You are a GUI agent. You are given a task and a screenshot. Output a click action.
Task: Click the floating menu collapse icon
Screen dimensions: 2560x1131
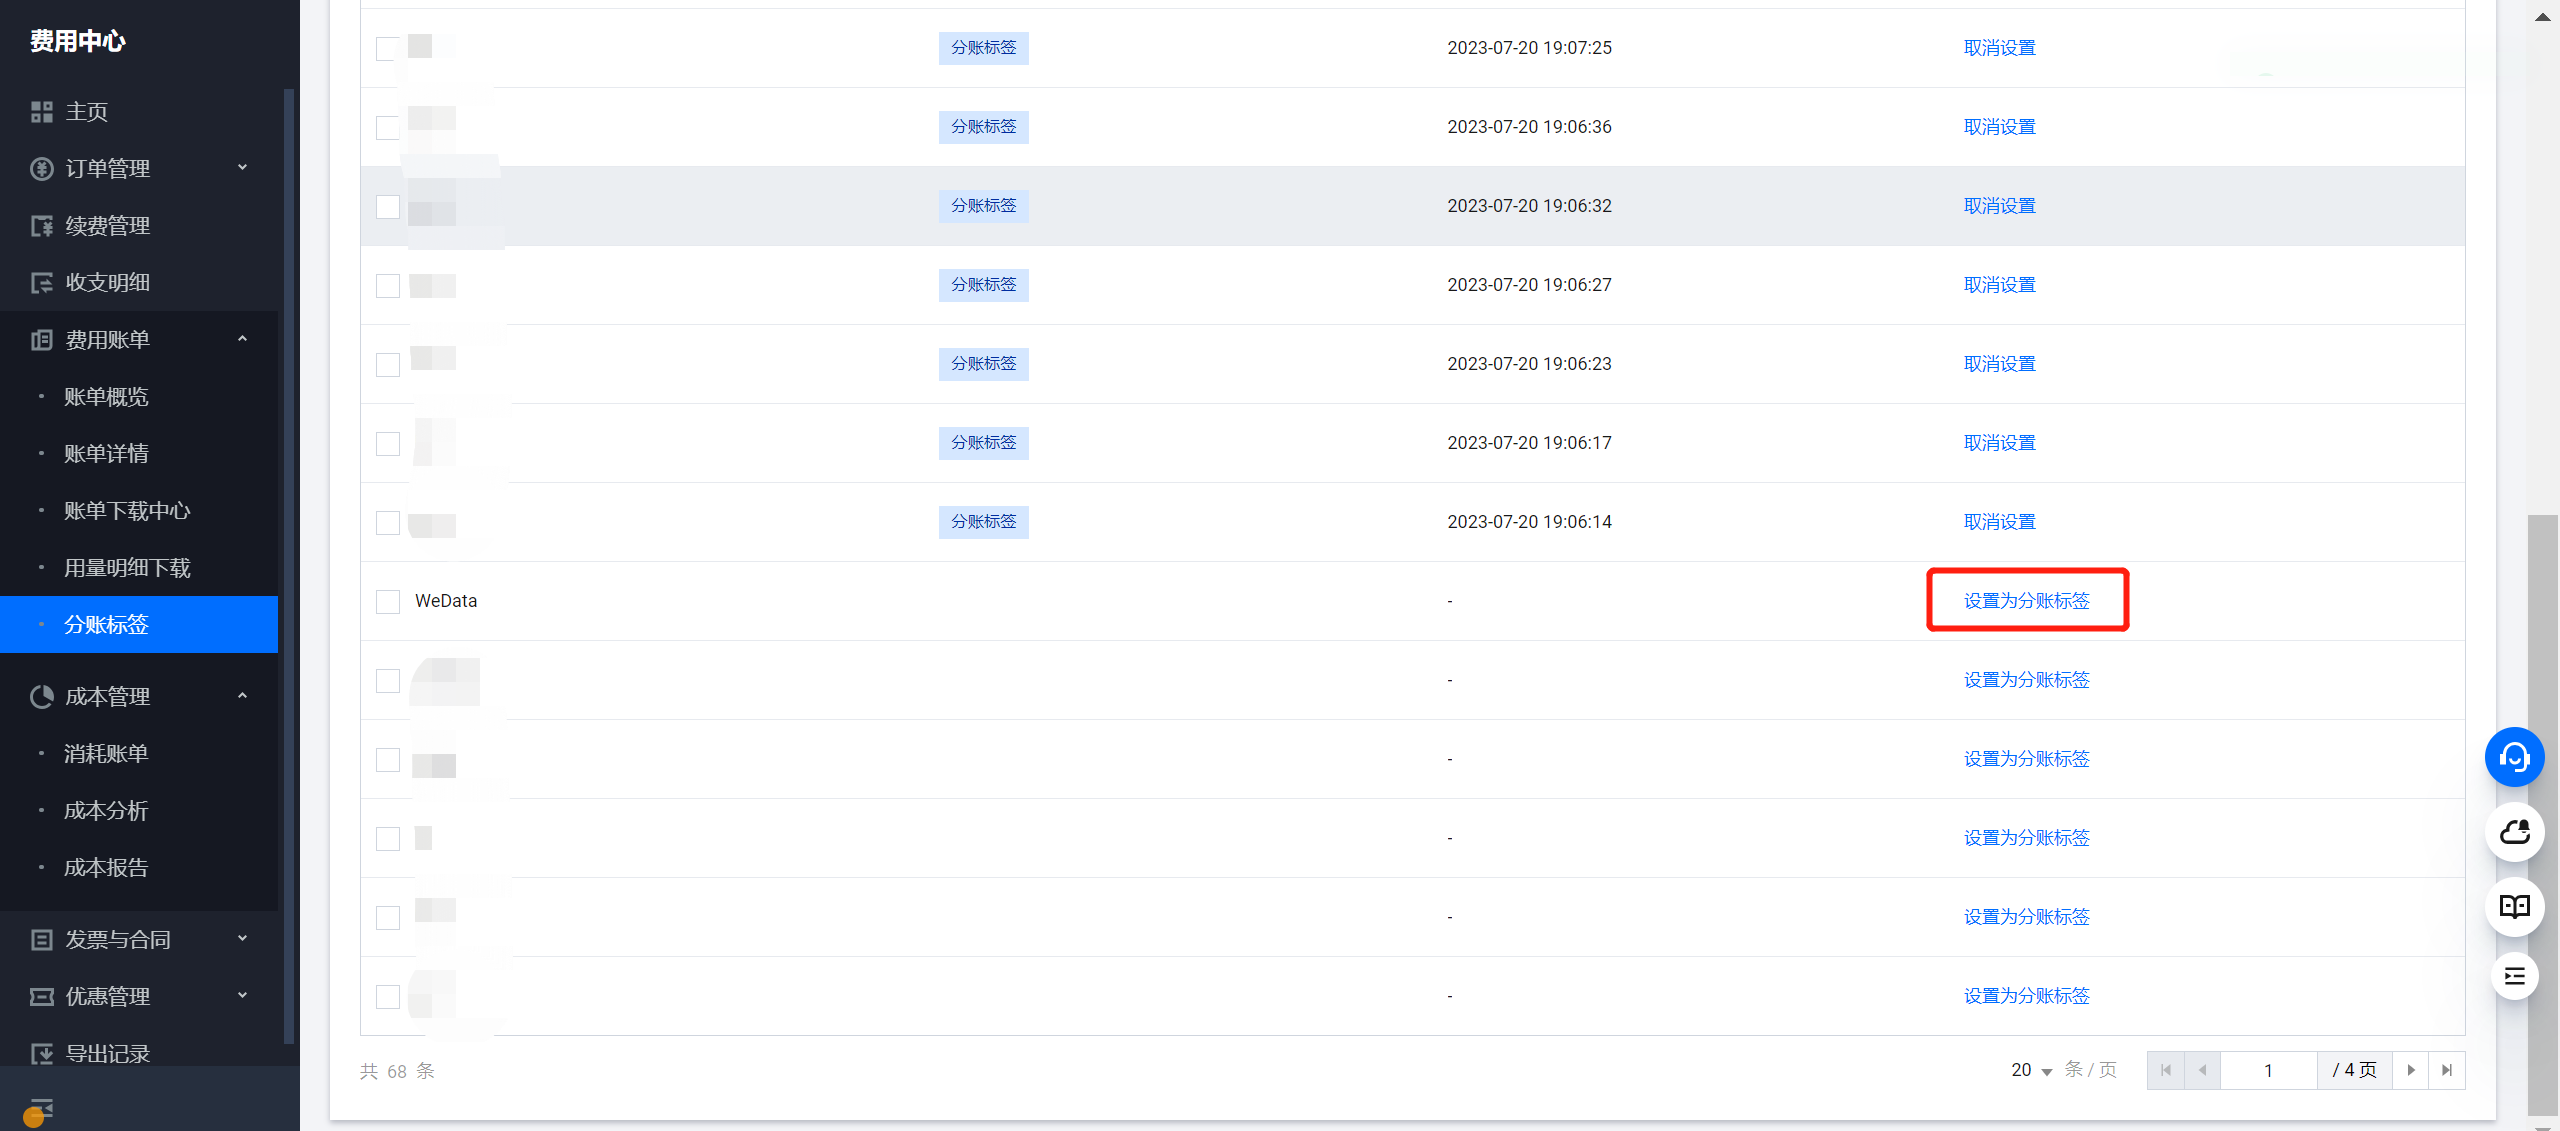pos(2514,976)
